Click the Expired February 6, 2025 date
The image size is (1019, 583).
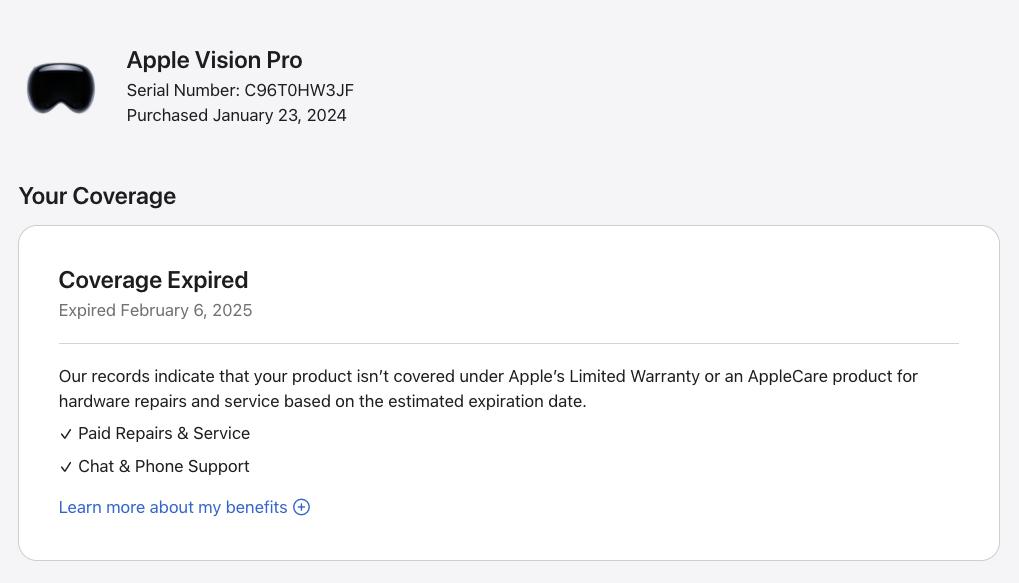tap(155, 310)
